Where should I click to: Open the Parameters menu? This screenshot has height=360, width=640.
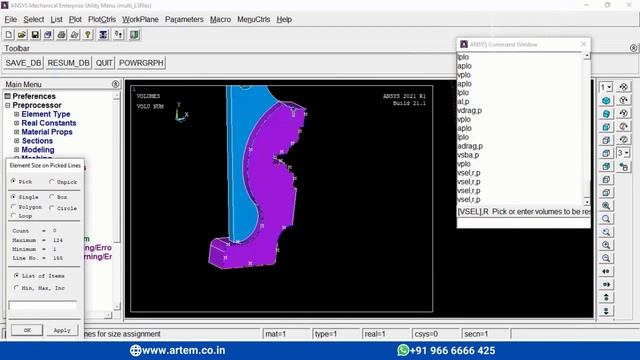(184, 19)
